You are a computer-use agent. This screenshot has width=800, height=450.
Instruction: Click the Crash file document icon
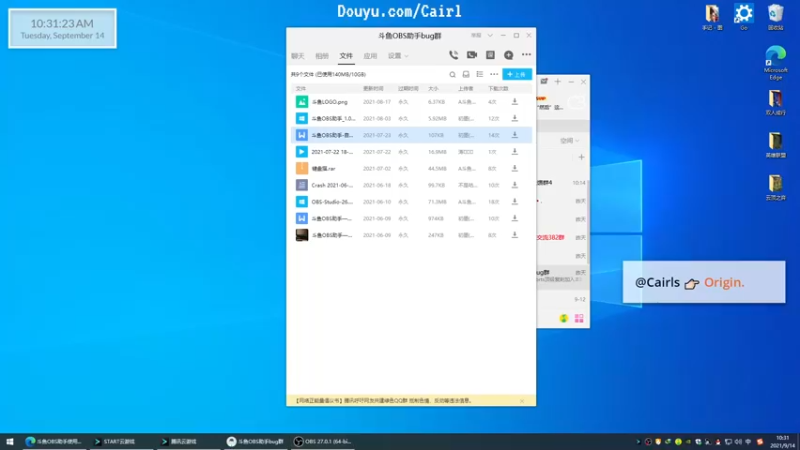click(x=302, y=185)
